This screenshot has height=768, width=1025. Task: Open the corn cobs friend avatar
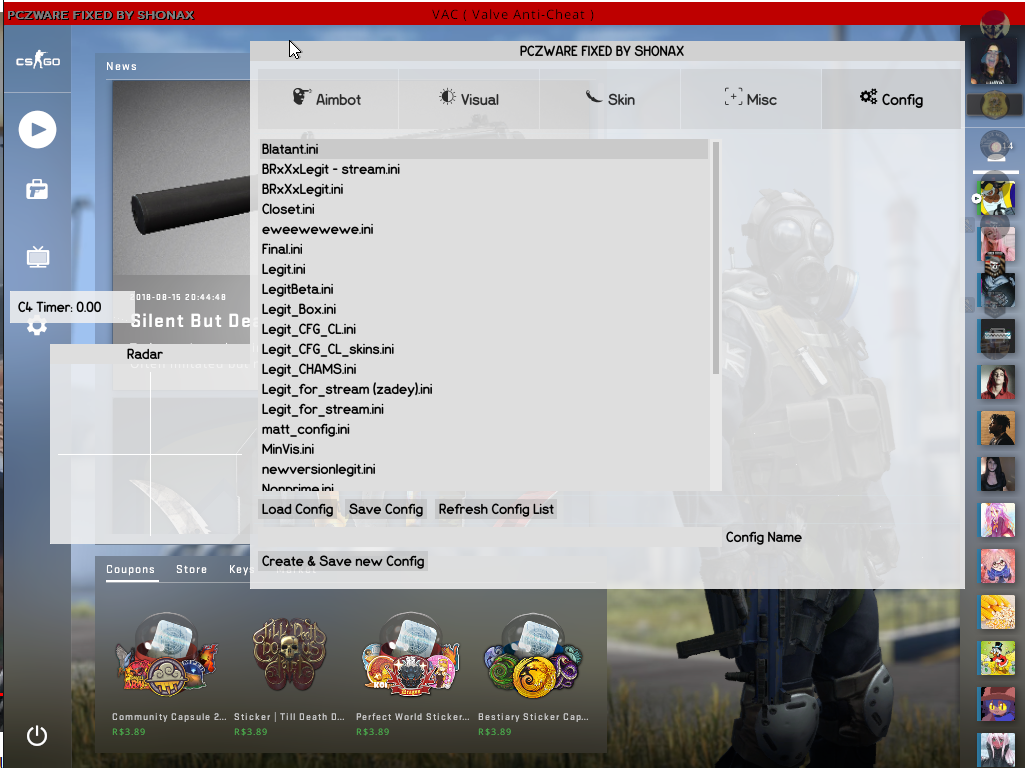pos(997,612)
